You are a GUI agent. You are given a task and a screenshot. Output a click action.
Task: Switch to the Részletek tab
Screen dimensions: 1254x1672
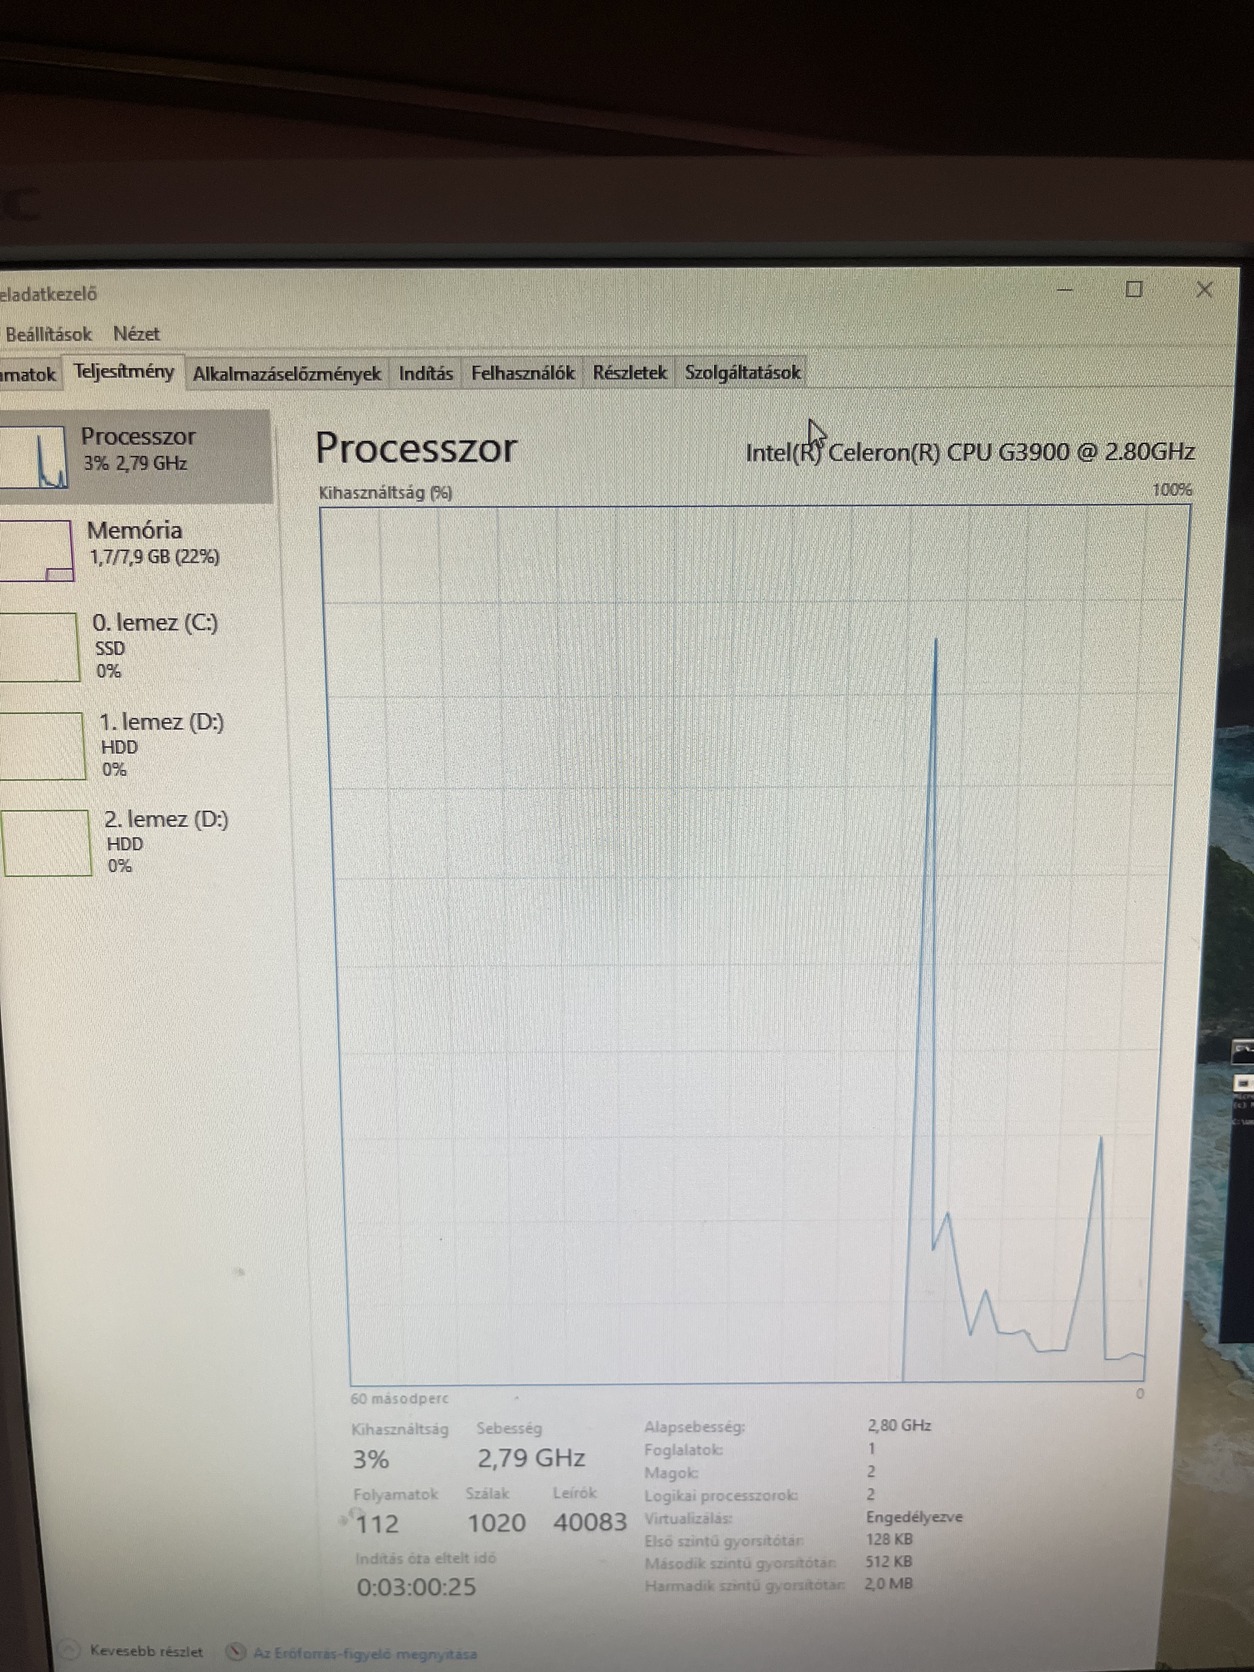point(629,373)
